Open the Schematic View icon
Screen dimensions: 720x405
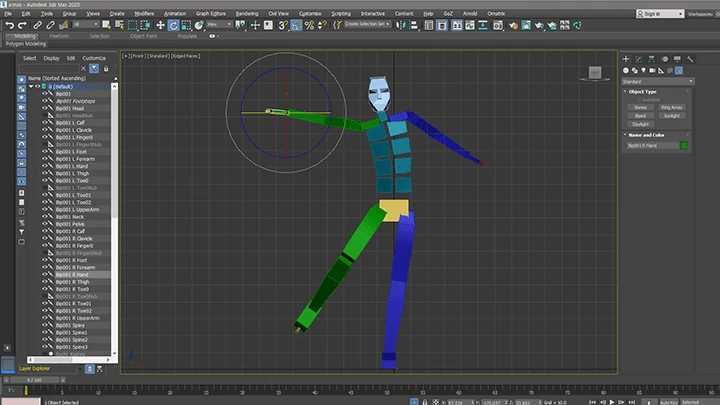[483, 25]
